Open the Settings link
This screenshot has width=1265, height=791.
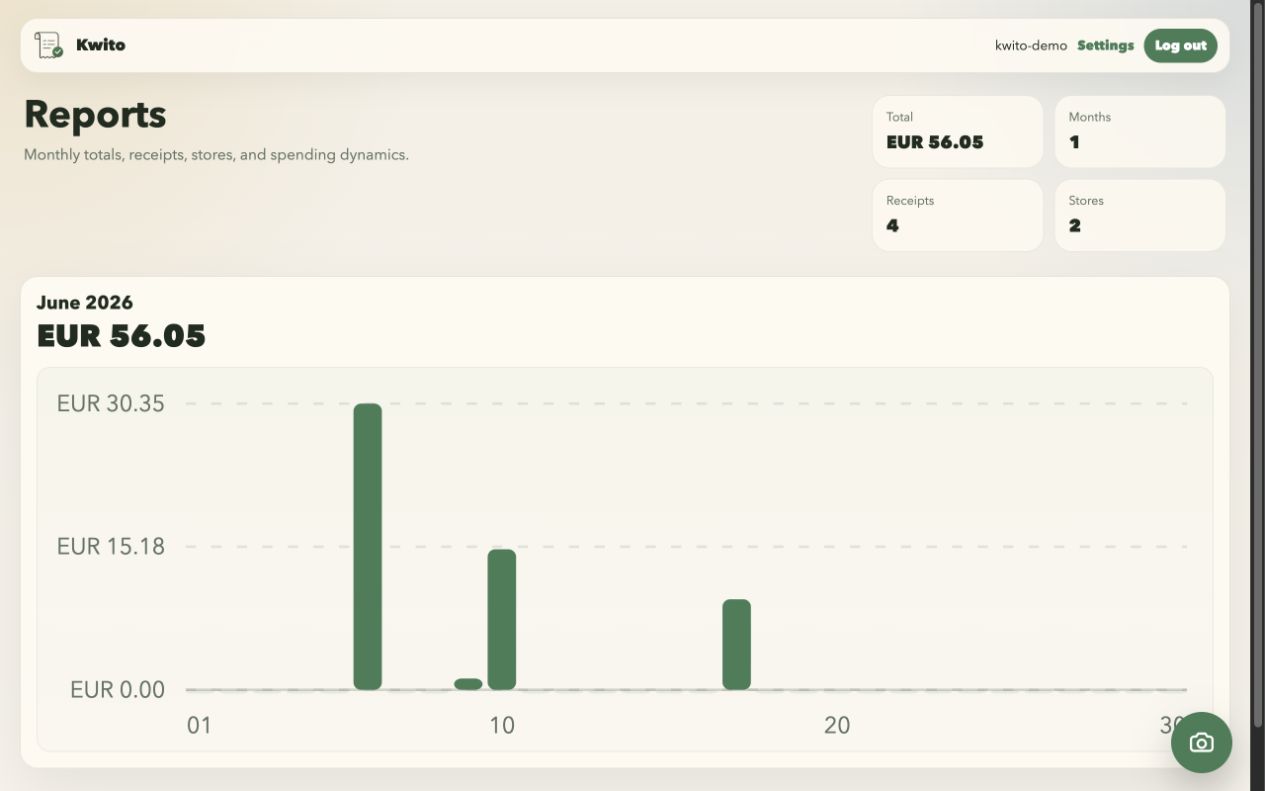(x=1105, y=45)
